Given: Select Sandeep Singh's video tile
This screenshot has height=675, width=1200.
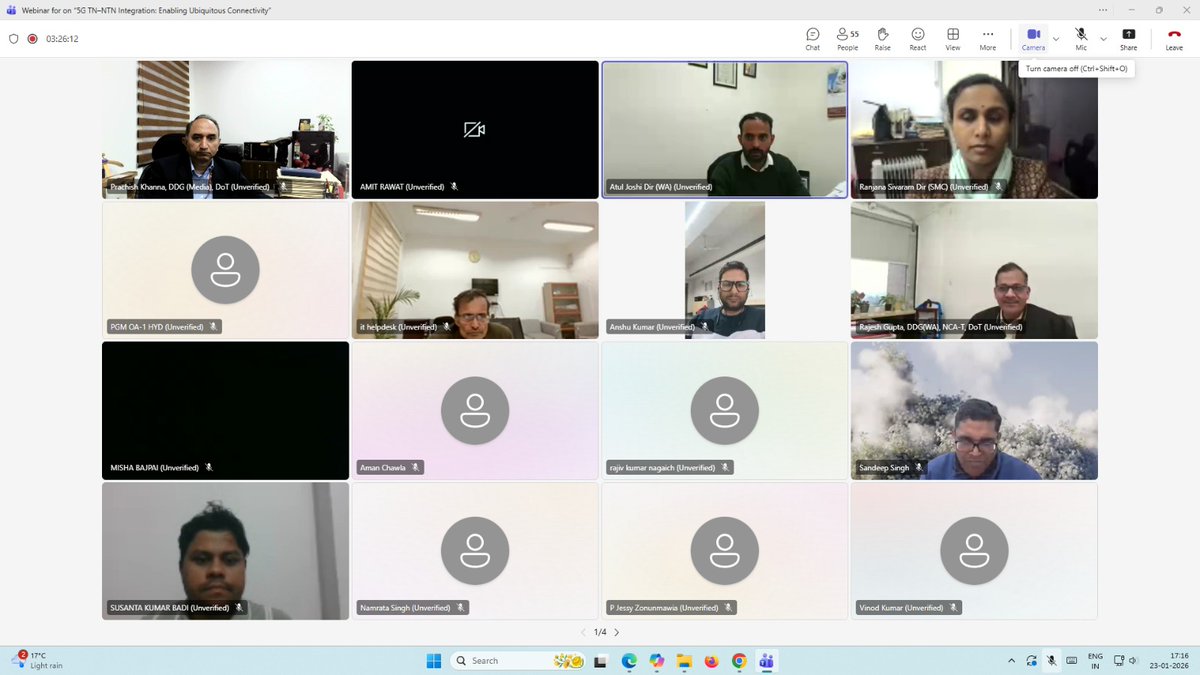Looking at the screenshot, I should pyautogui.click(x=974, y=411).
